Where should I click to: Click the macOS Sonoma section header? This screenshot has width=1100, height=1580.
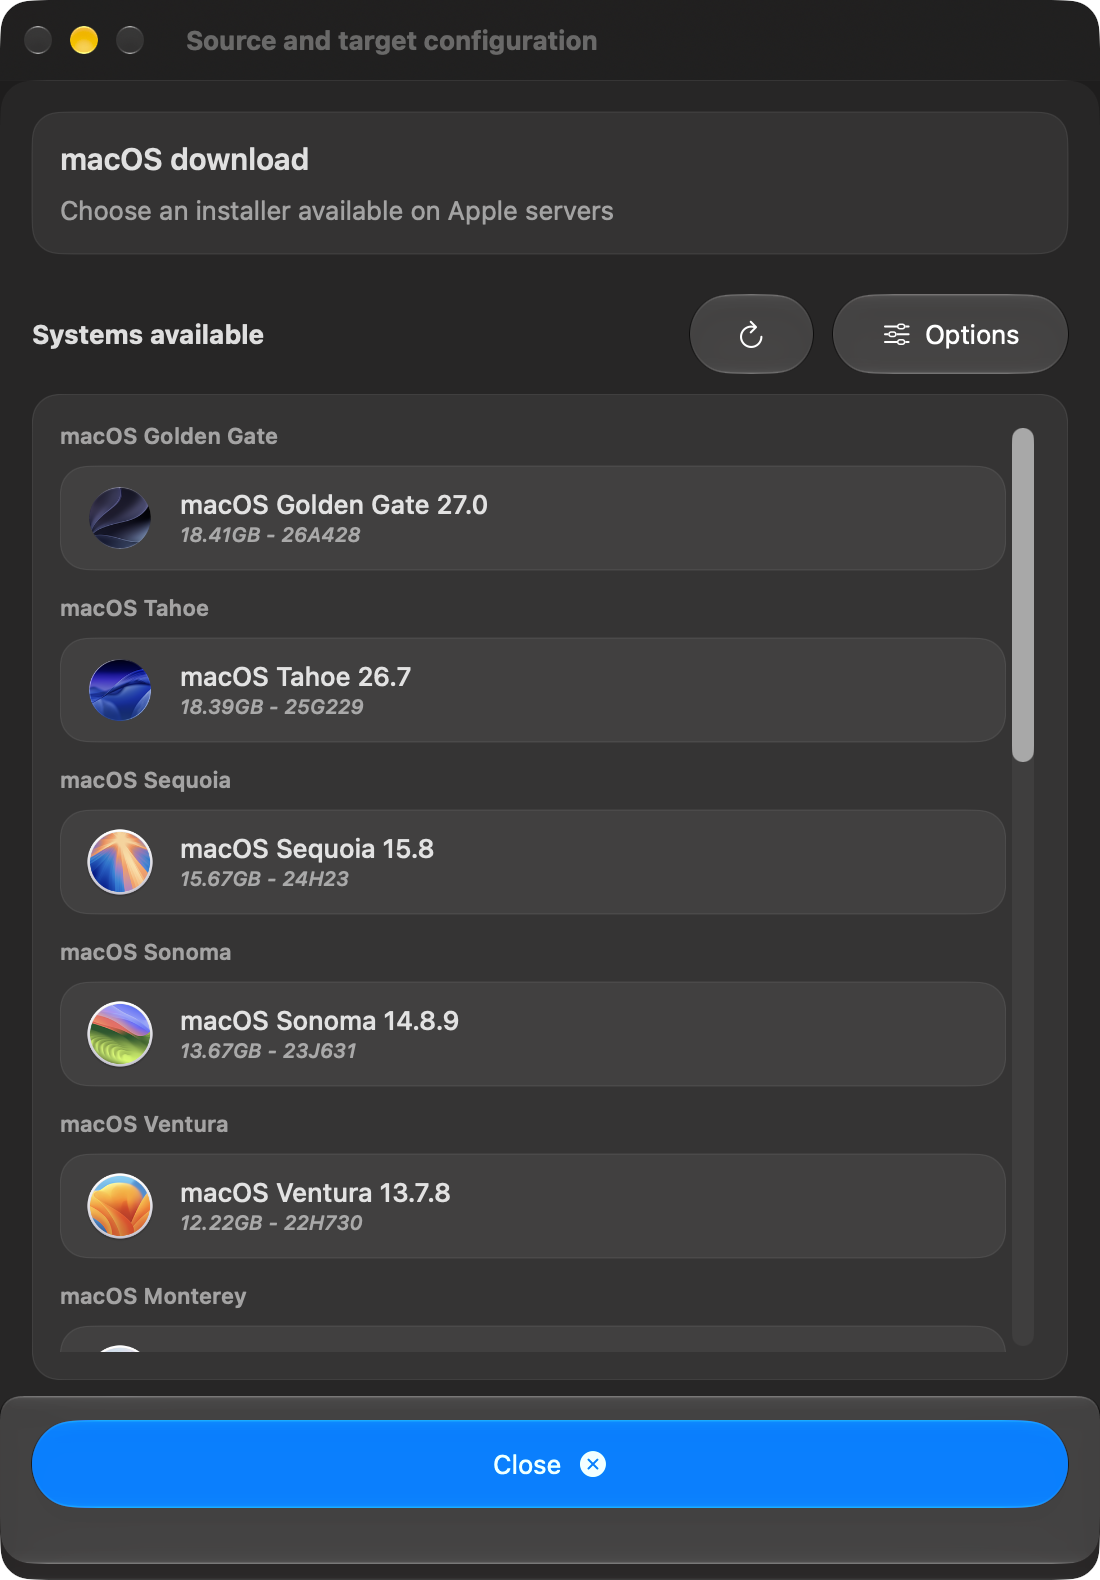pyautogui.click(x=145, y=952)
